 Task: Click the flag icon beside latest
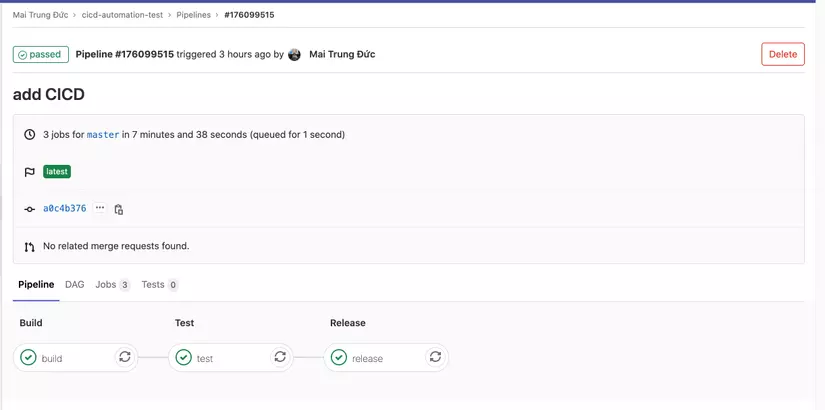tap(30, 172)
